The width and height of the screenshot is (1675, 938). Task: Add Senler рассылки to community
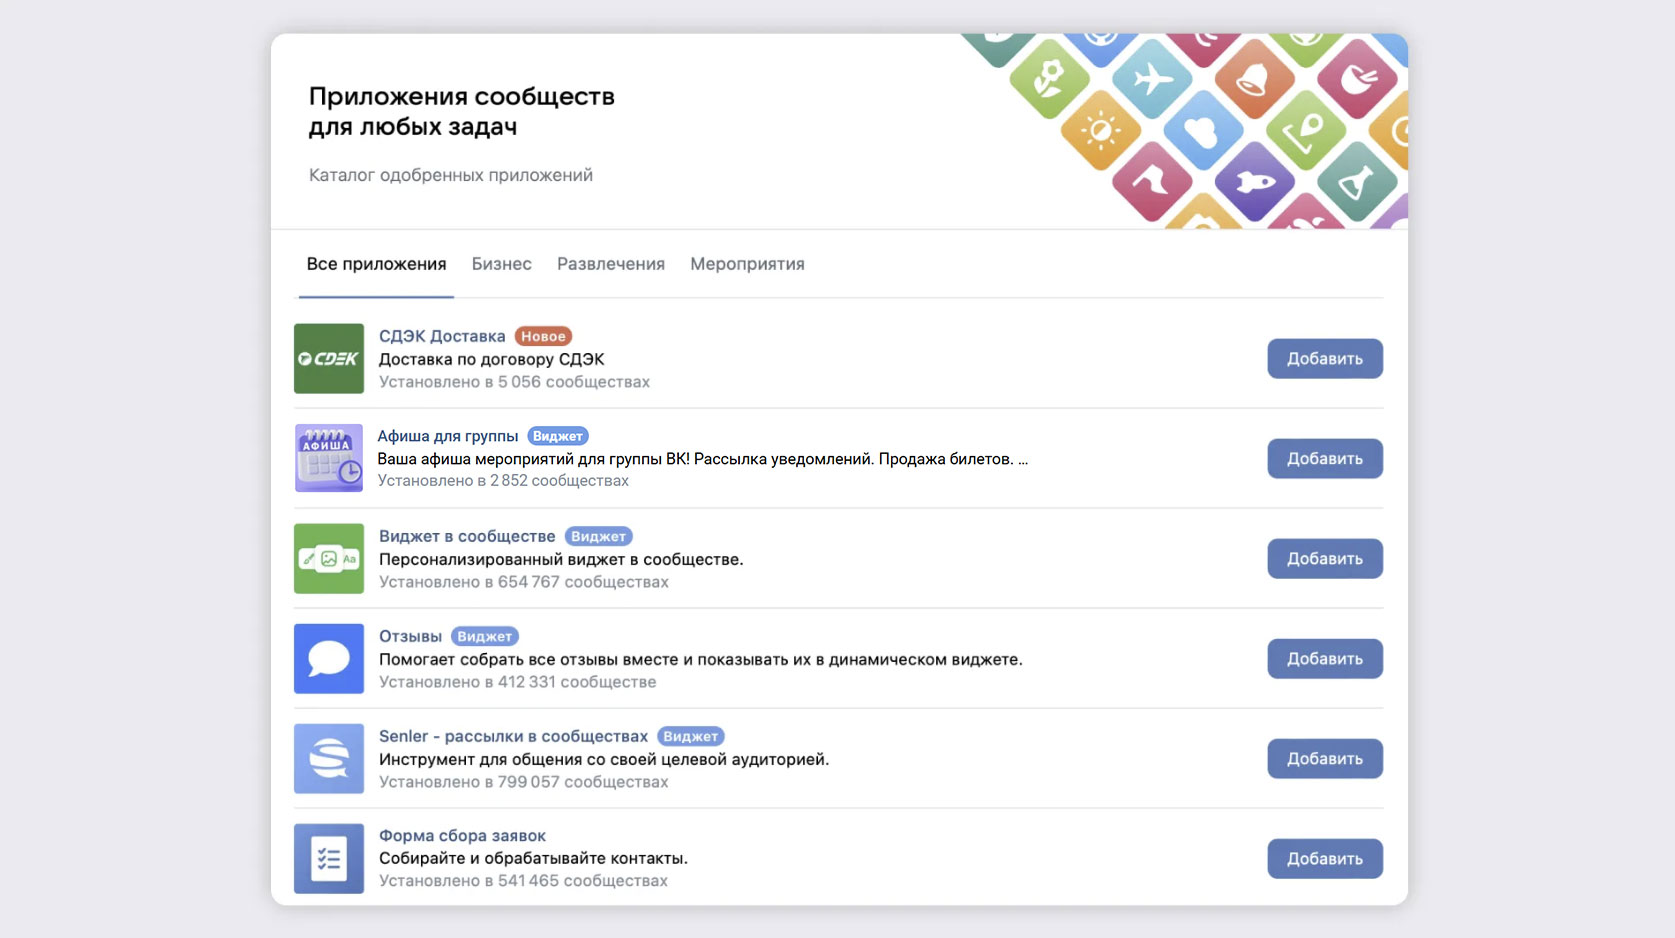tap(1324, 759)
